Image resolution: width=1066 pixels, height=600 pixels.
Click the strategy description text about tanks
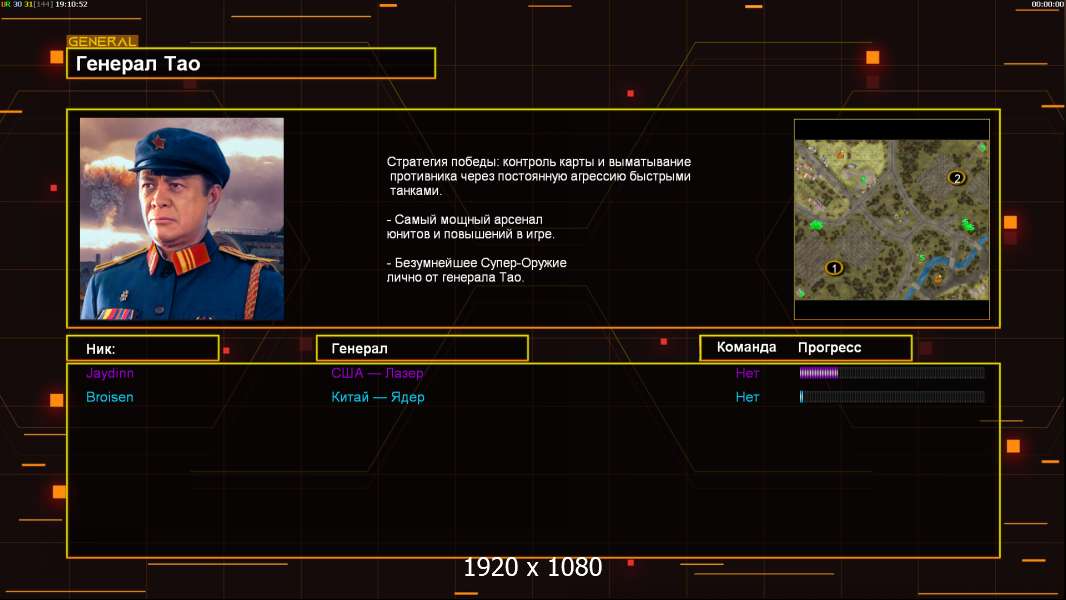(x=538, y=176)
